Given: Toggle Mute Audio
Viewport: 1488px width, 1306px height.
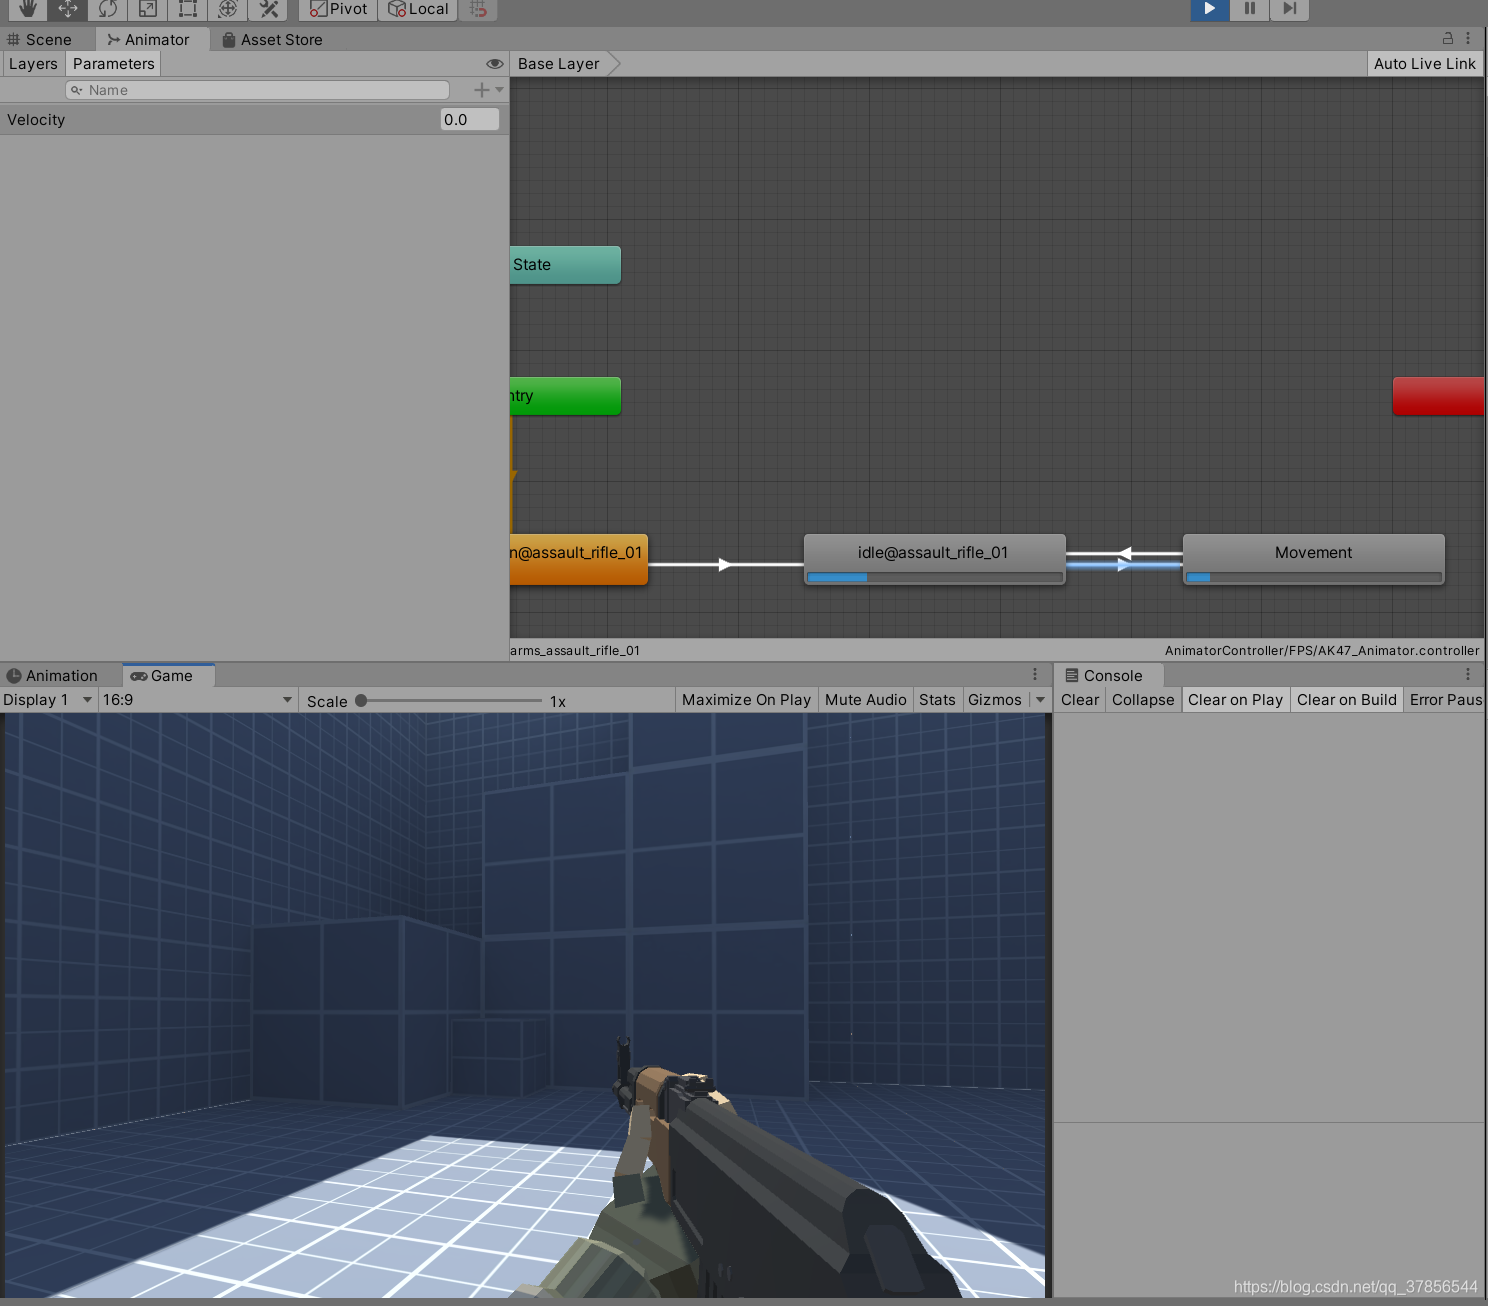Looking at the screenshot, I should (866, 700).
